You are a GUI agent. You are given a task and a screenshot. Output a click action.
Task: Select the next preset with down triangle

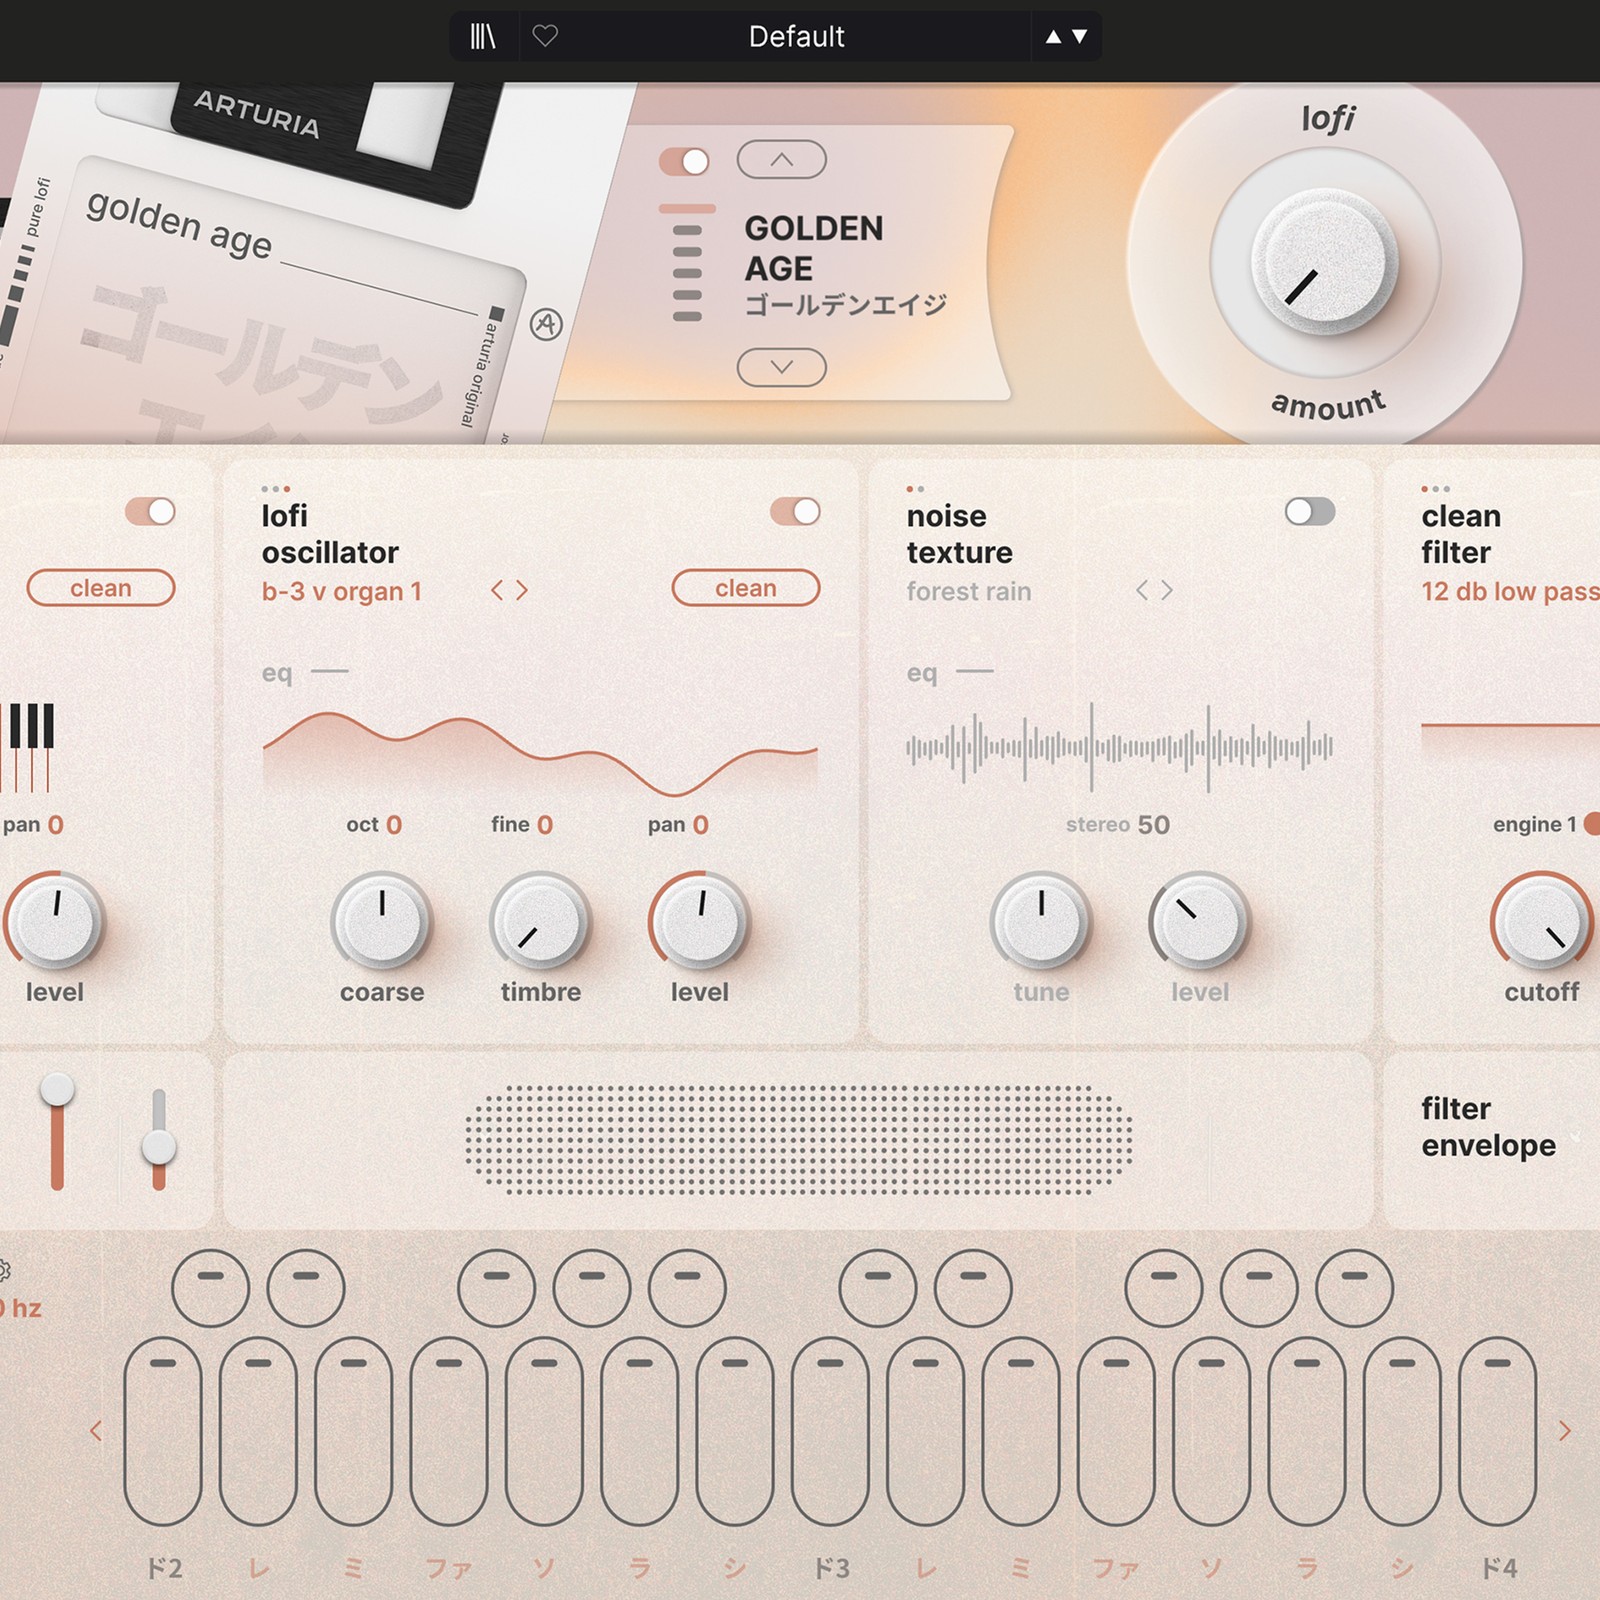point(1080,37)
